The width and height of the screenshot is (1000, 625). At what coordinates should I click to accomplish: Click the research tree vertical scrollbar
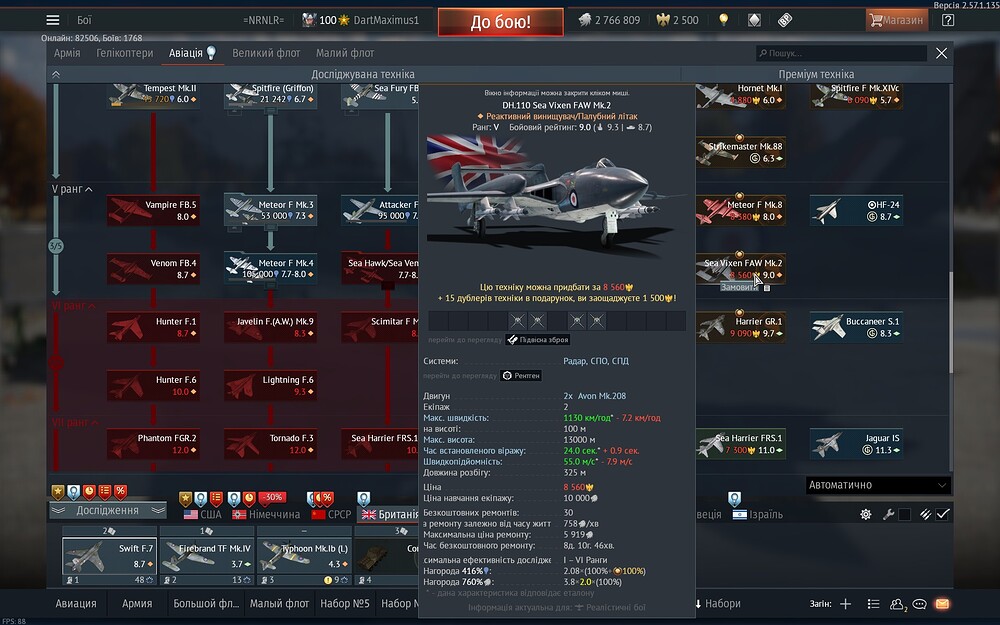[x=951, y=322]
